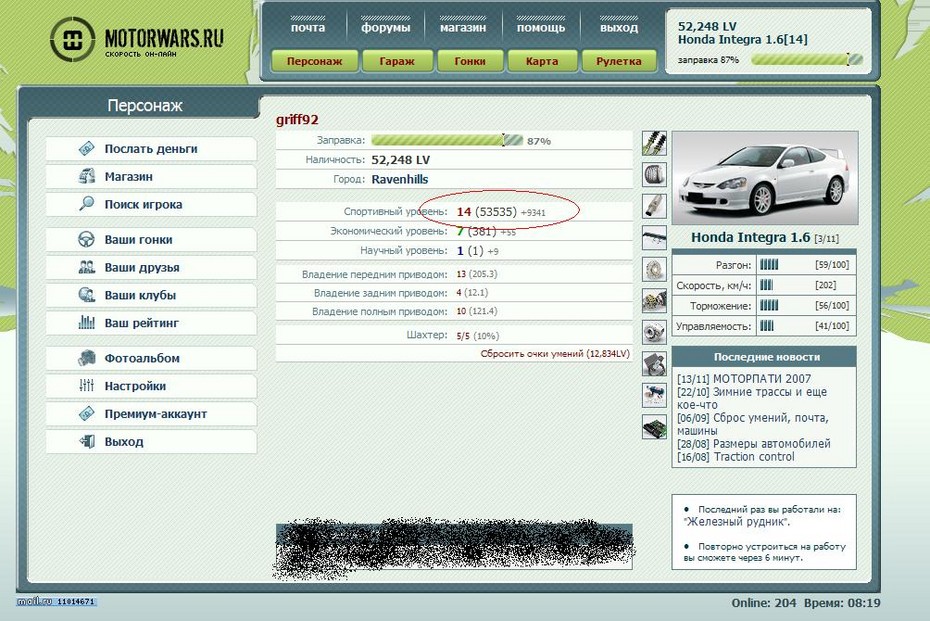Open the suspension coilovers part icon

(x=654, y=143)
